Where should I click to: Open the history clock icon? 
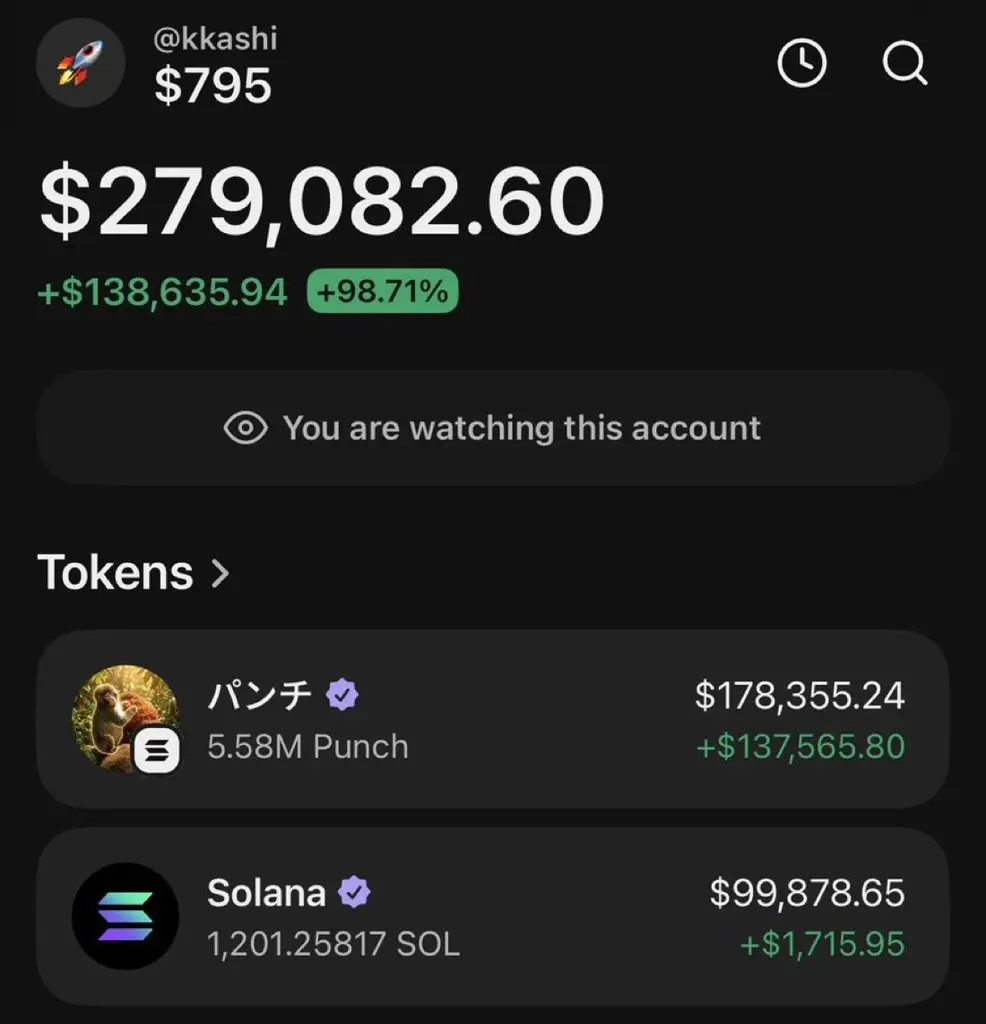[x=802, y=63]
